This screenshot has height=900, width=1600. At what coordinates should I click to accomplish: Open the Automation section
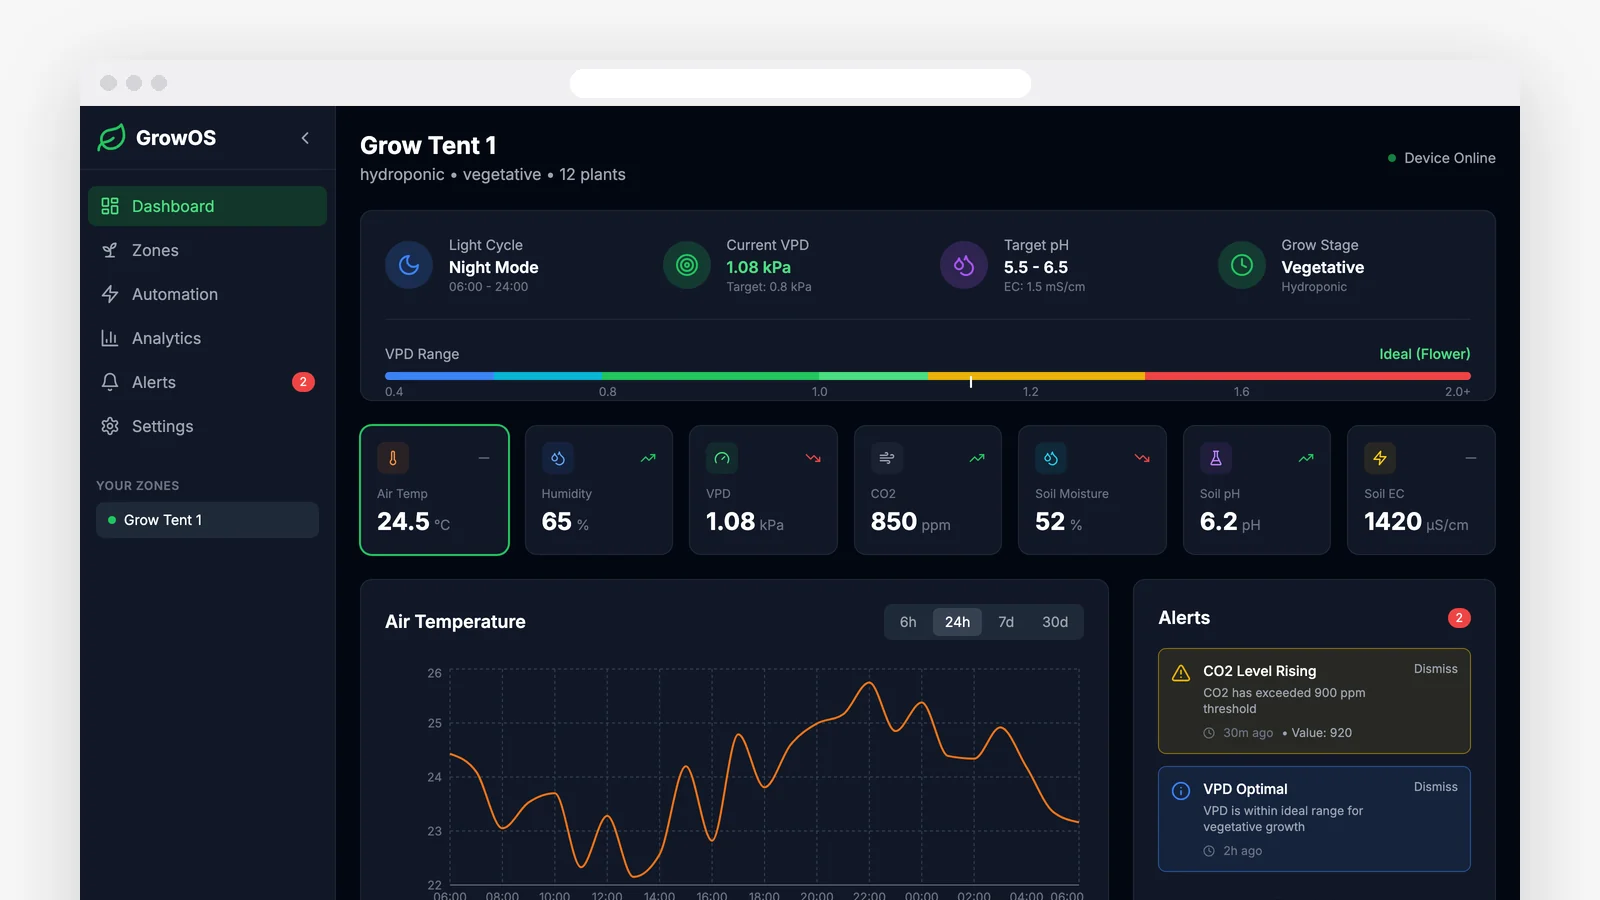[207, 294]
